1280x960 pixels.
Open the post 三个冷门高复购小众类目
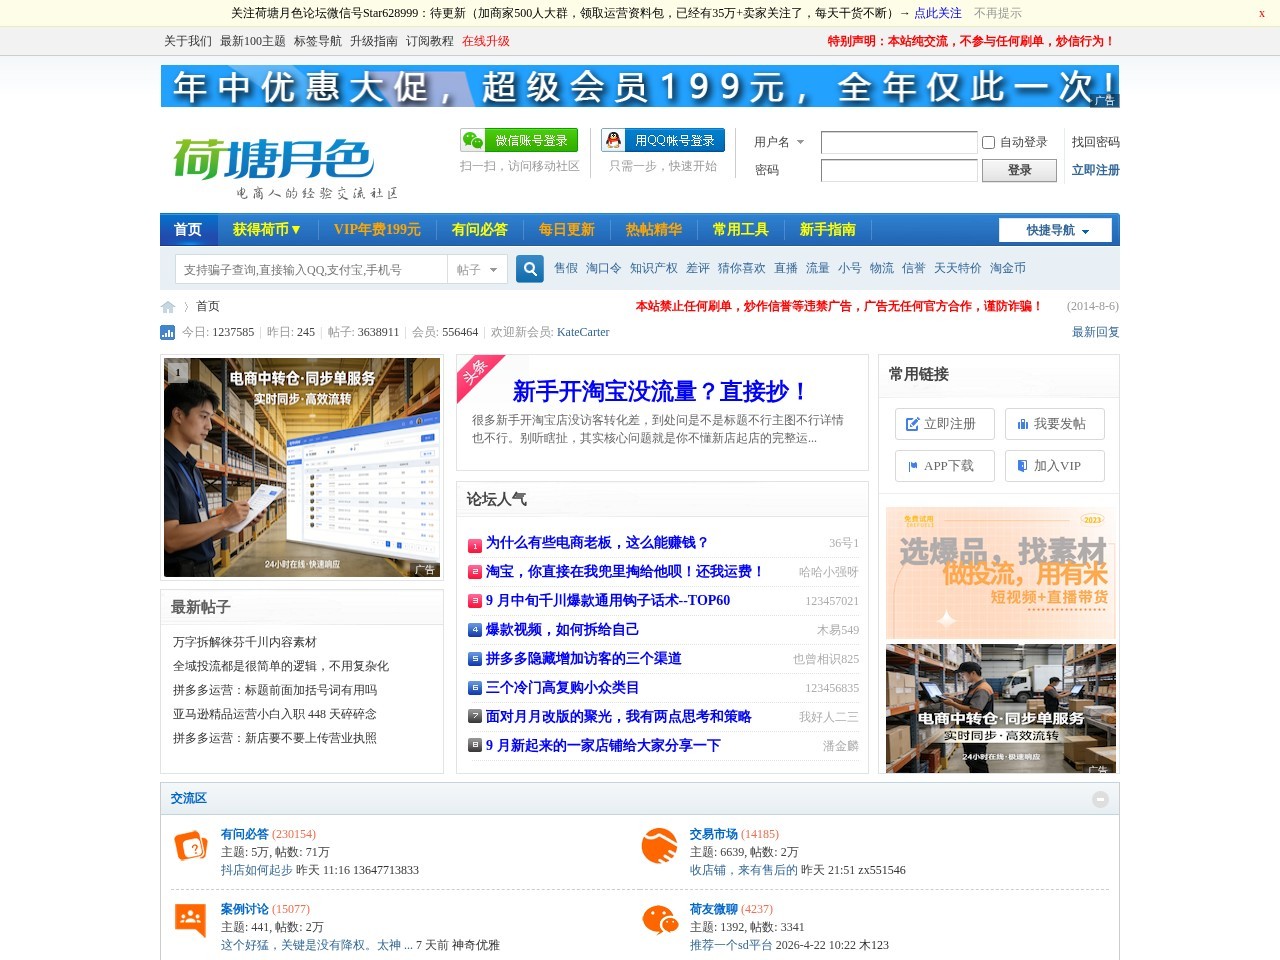pos(563,687)
